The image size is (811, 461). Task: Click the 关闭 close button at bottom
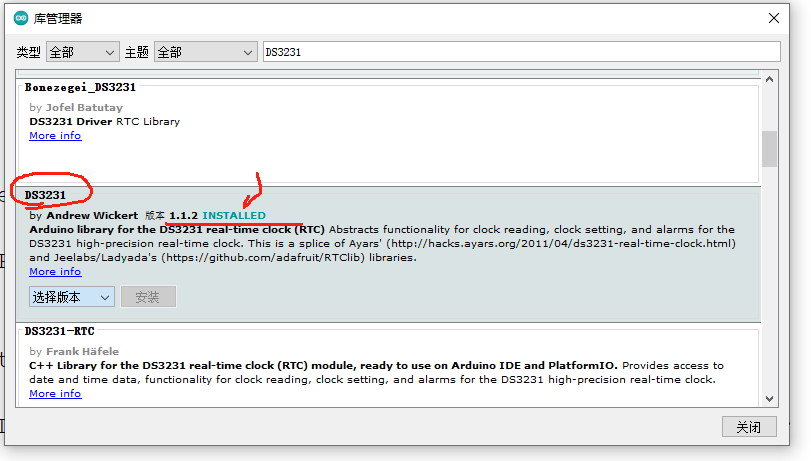748,427
